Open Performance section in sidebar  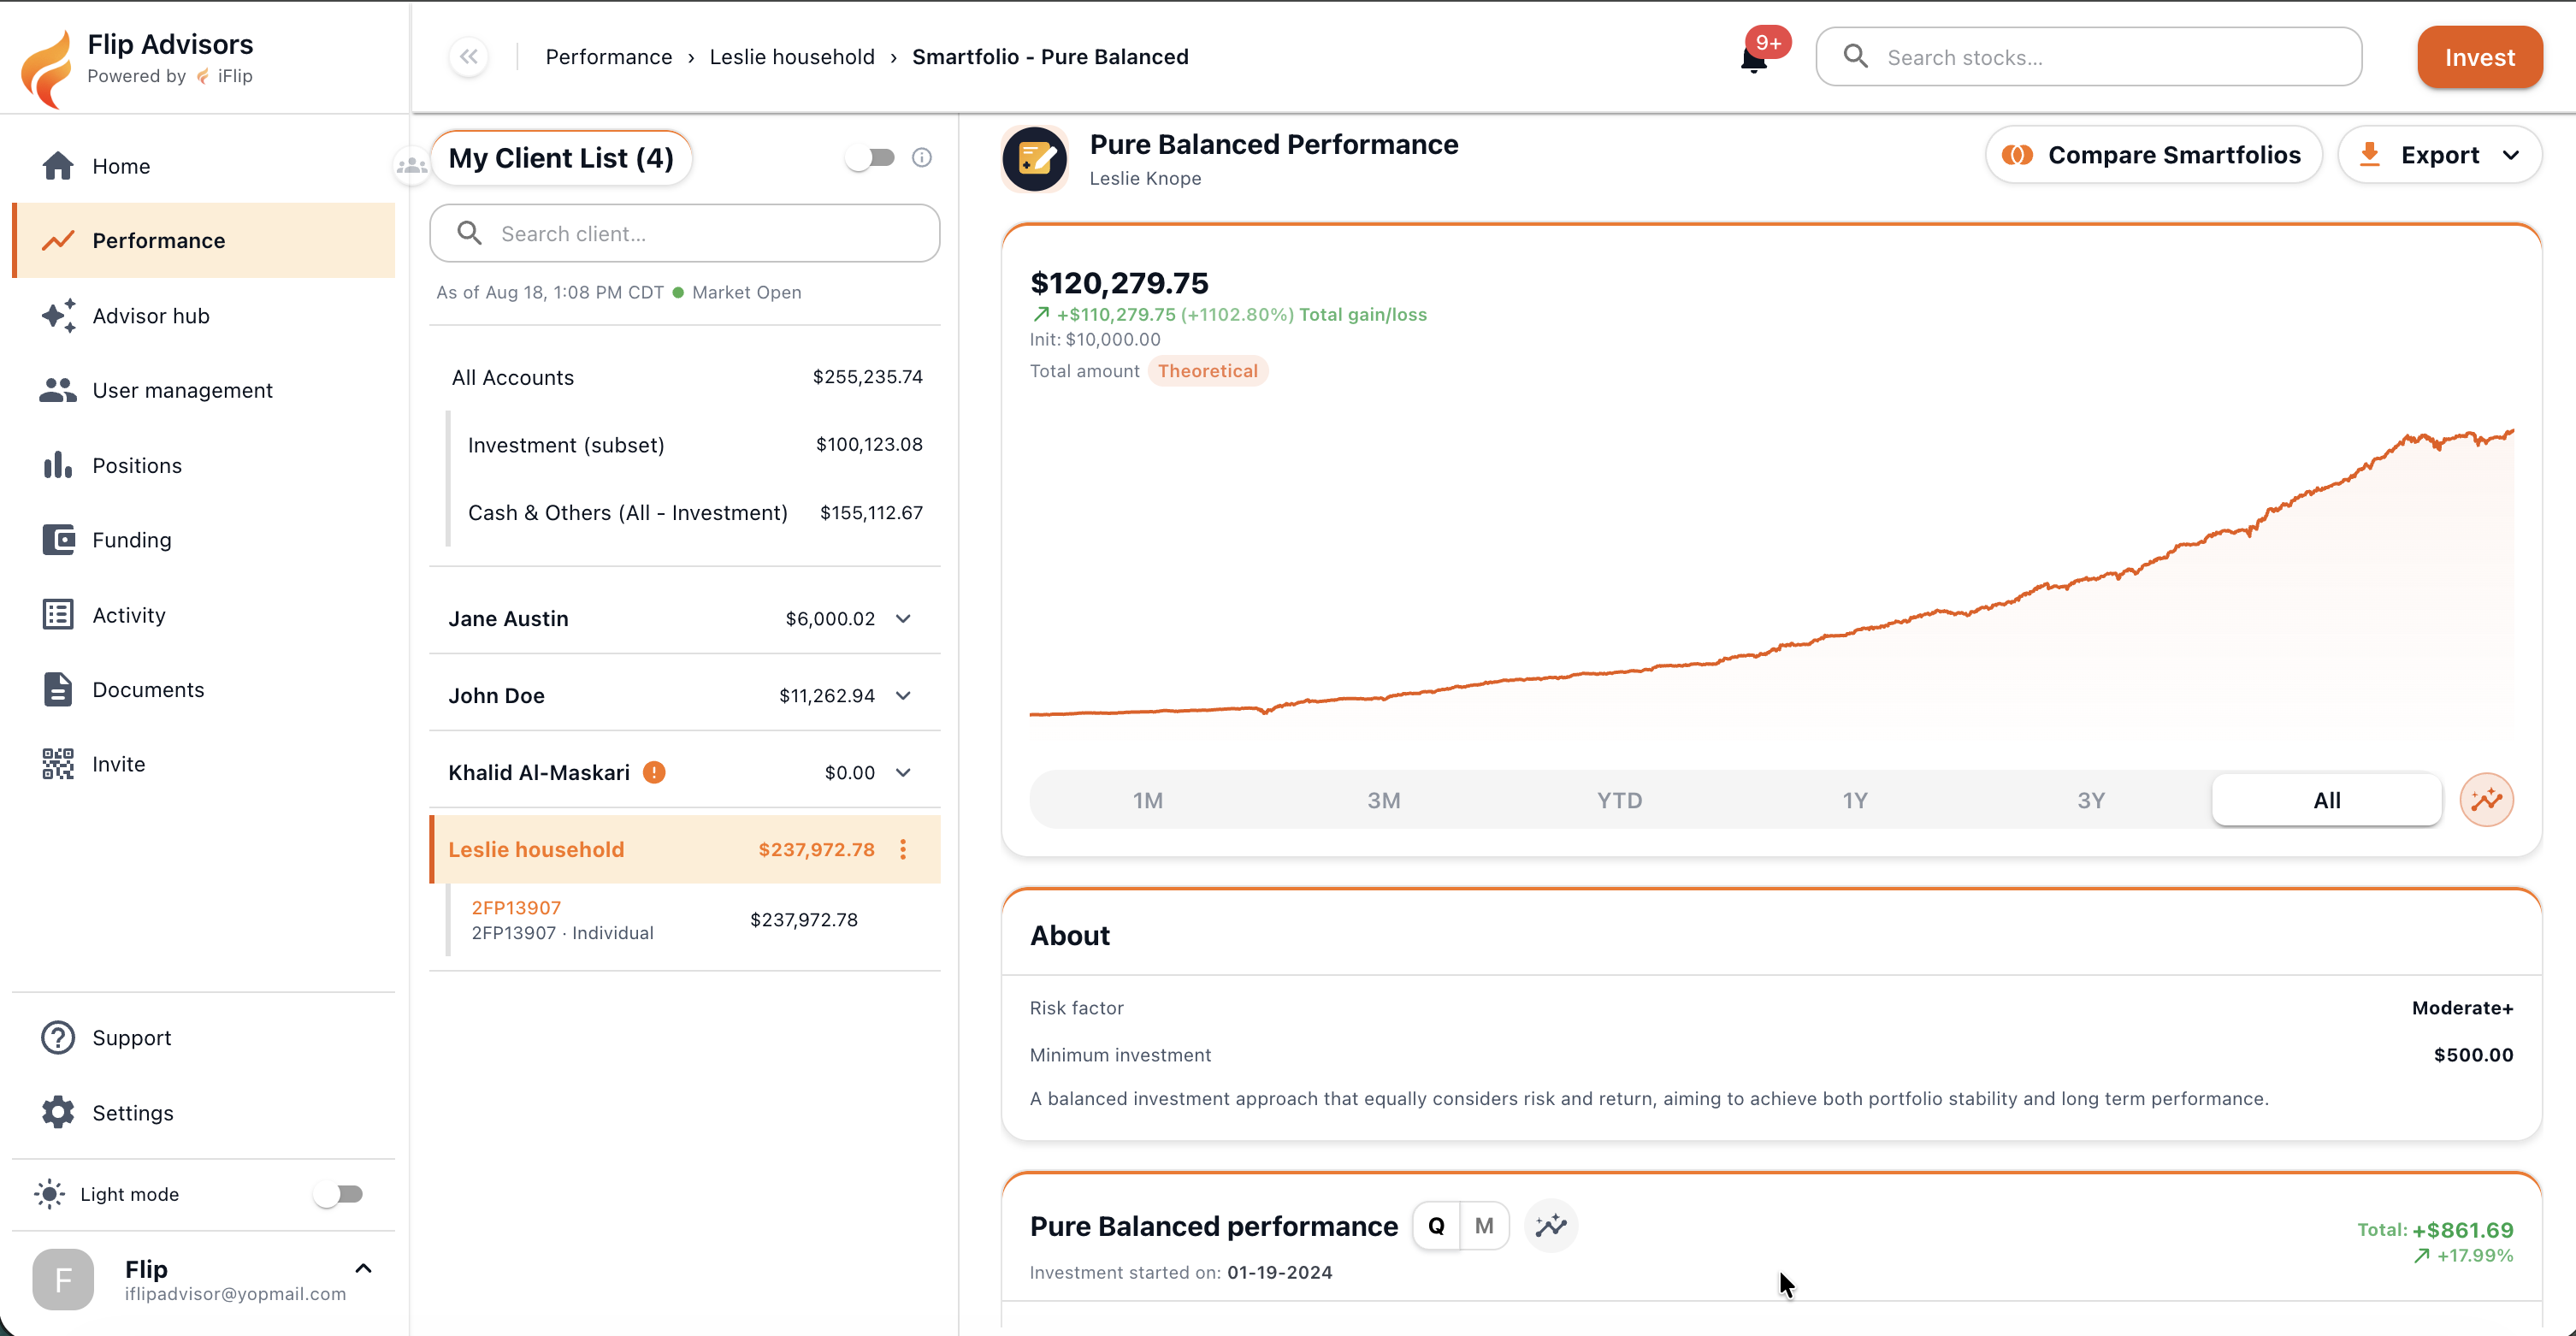(203, 240)
